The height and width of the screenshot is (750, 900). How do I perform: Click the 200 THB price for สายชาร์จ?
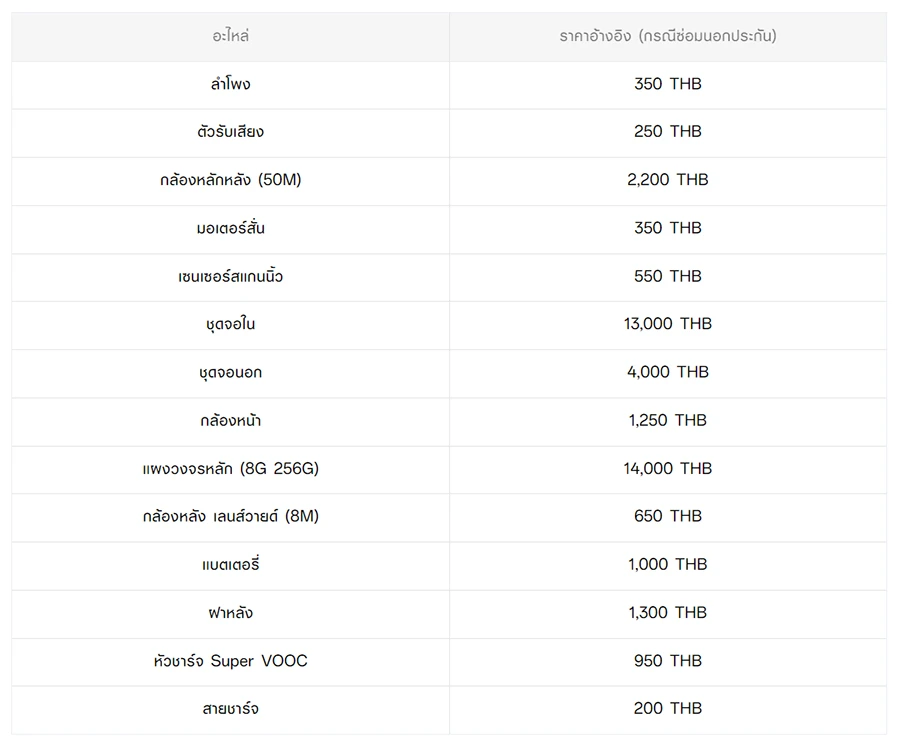(x=667, y=708)
